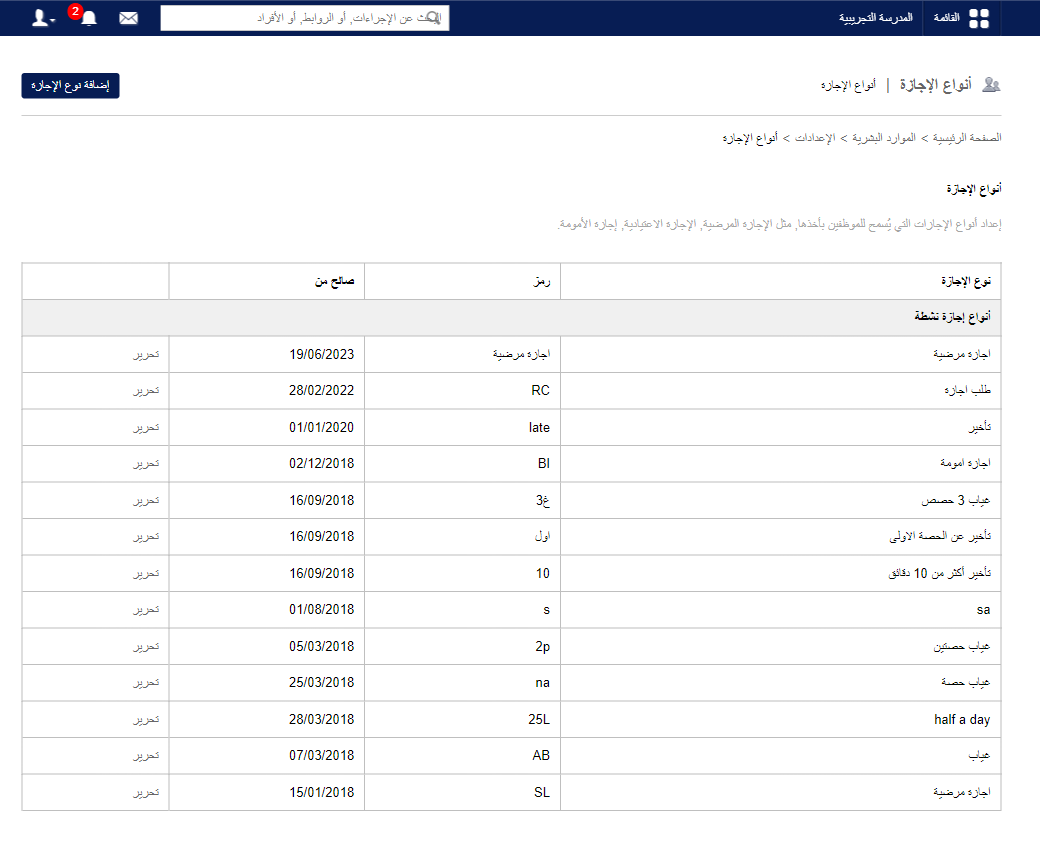Select the 25L code cell
The width and height of the screenshot is (1040, 850).
point(462,719)
